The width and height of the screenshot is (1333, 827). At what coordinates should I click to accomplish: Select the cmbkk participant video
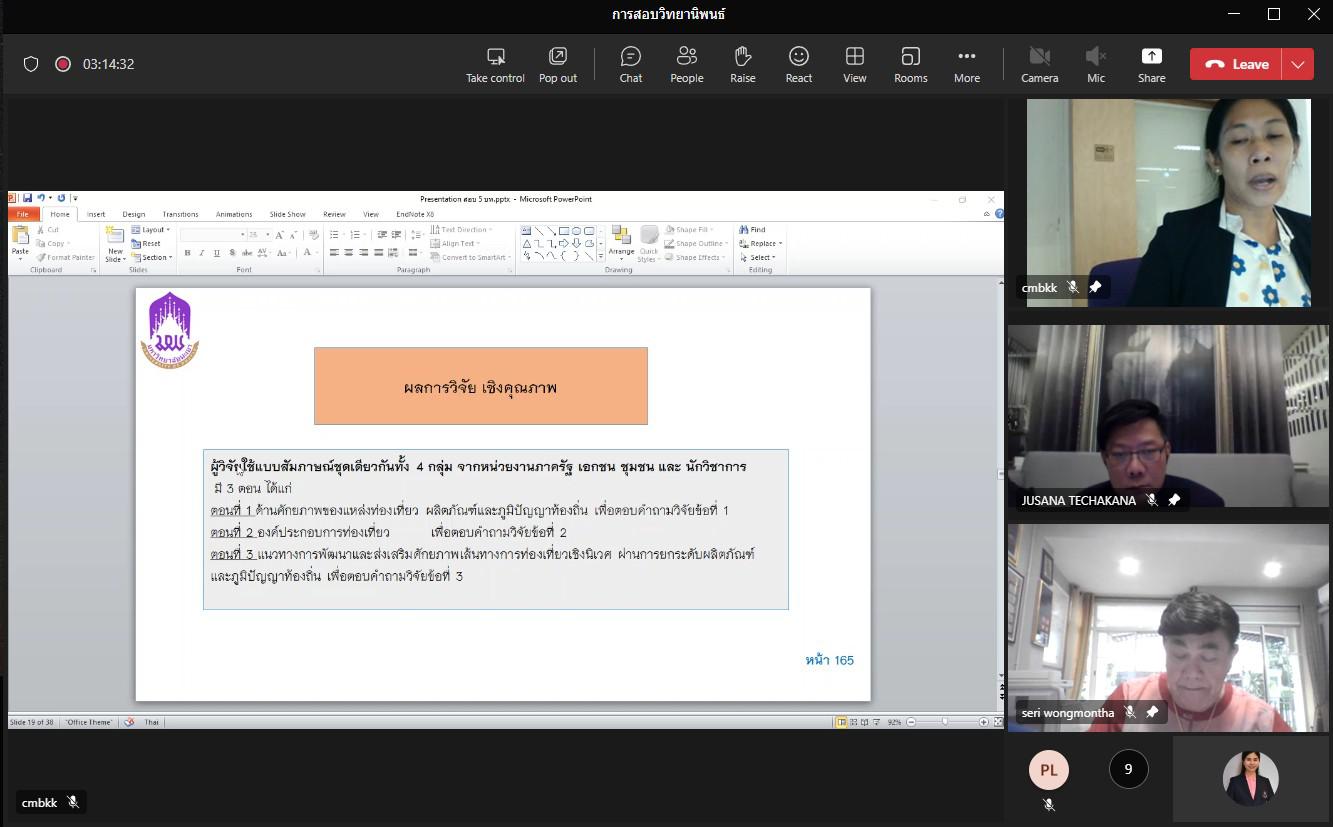coord(1168,202)
